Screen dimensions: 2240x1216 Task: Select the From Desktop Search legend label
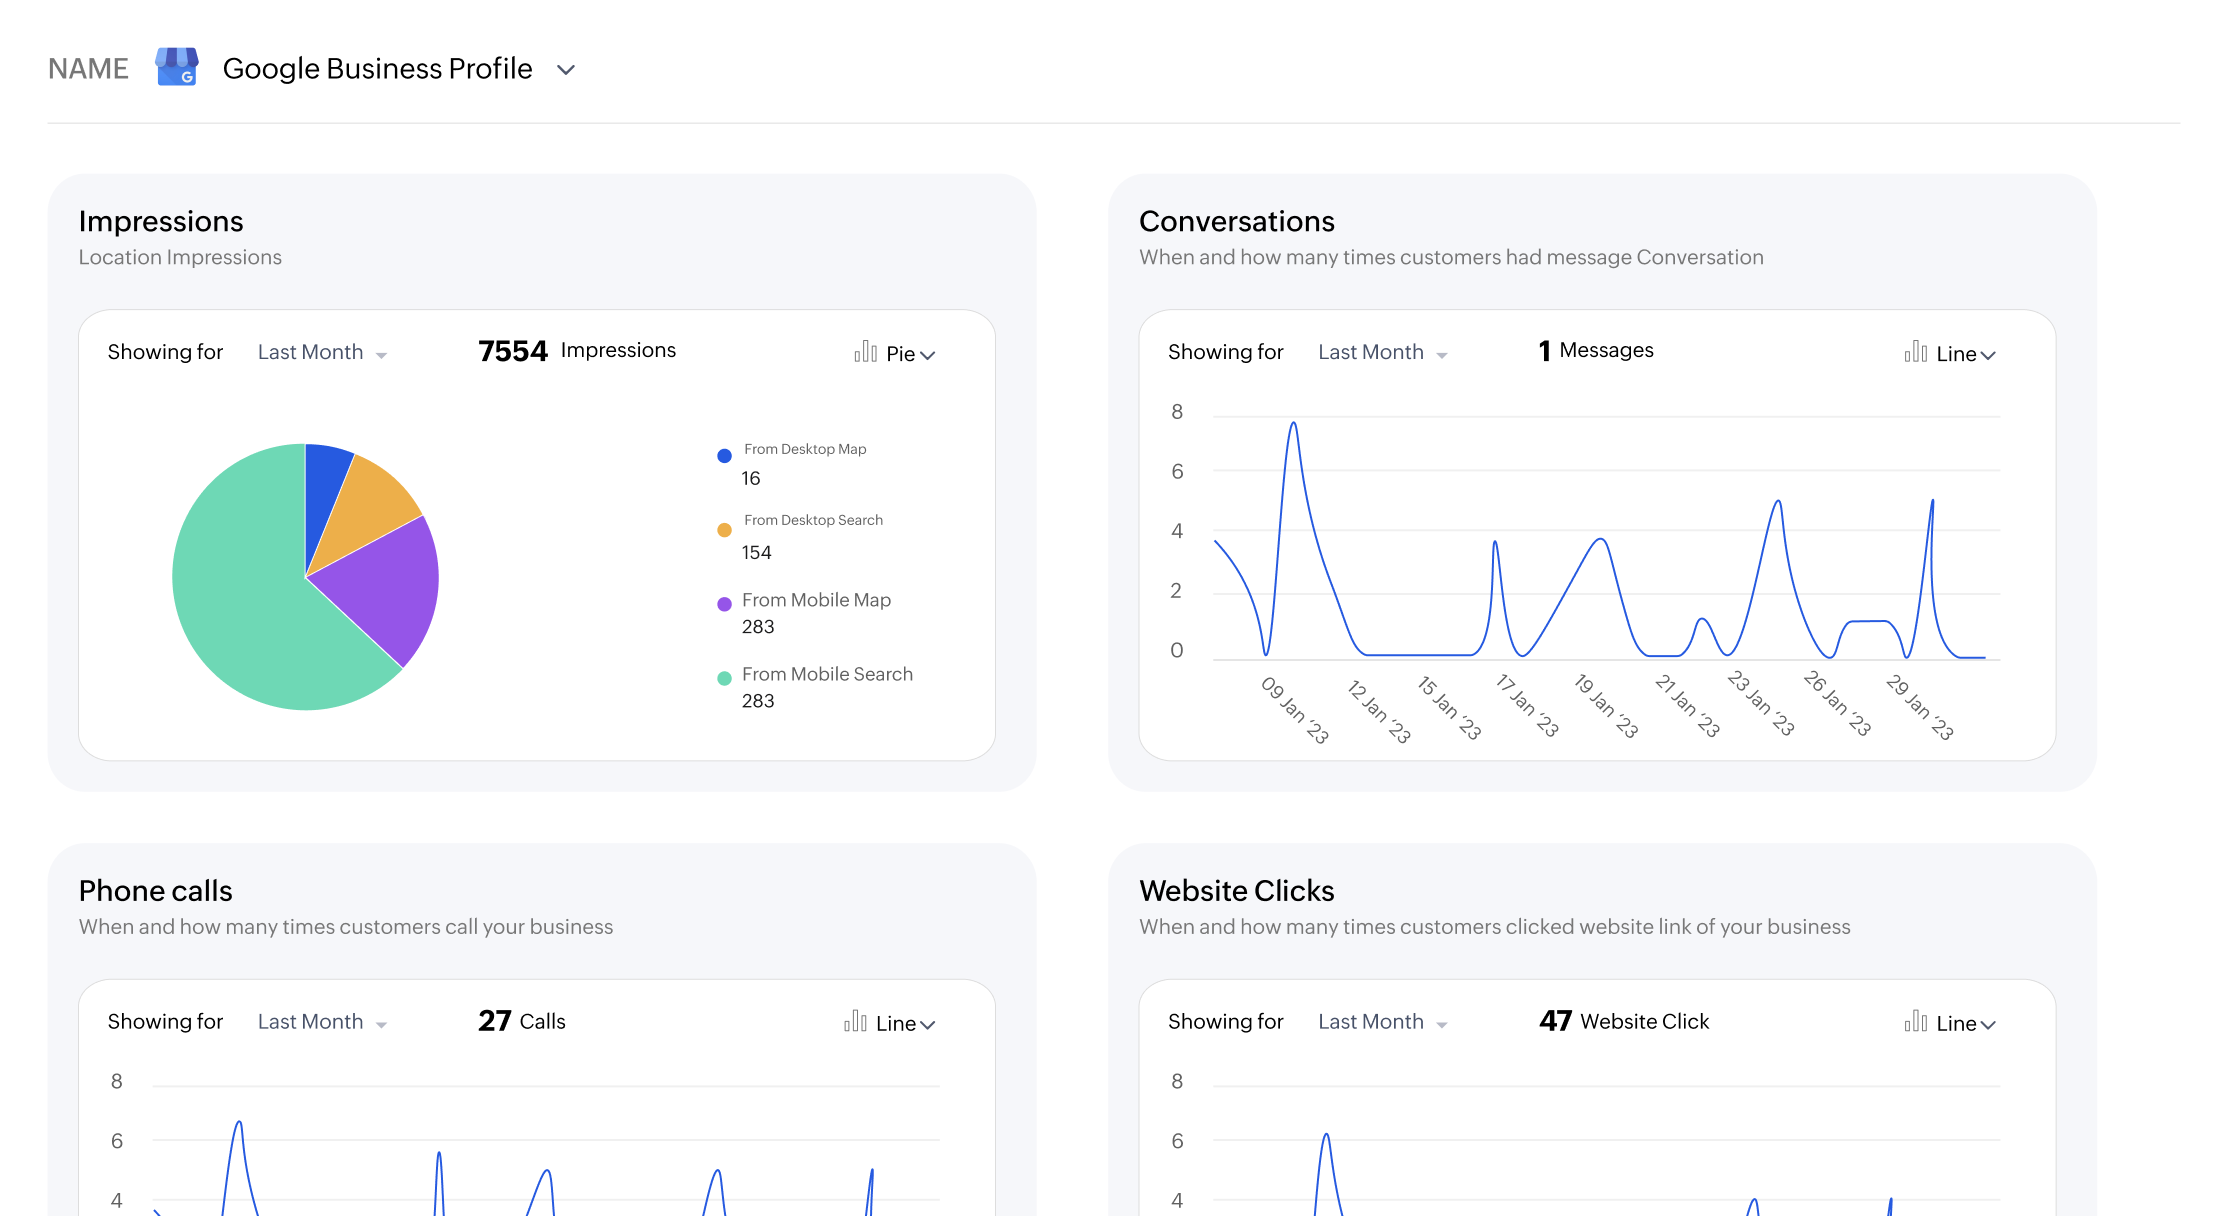click(813, 520)
